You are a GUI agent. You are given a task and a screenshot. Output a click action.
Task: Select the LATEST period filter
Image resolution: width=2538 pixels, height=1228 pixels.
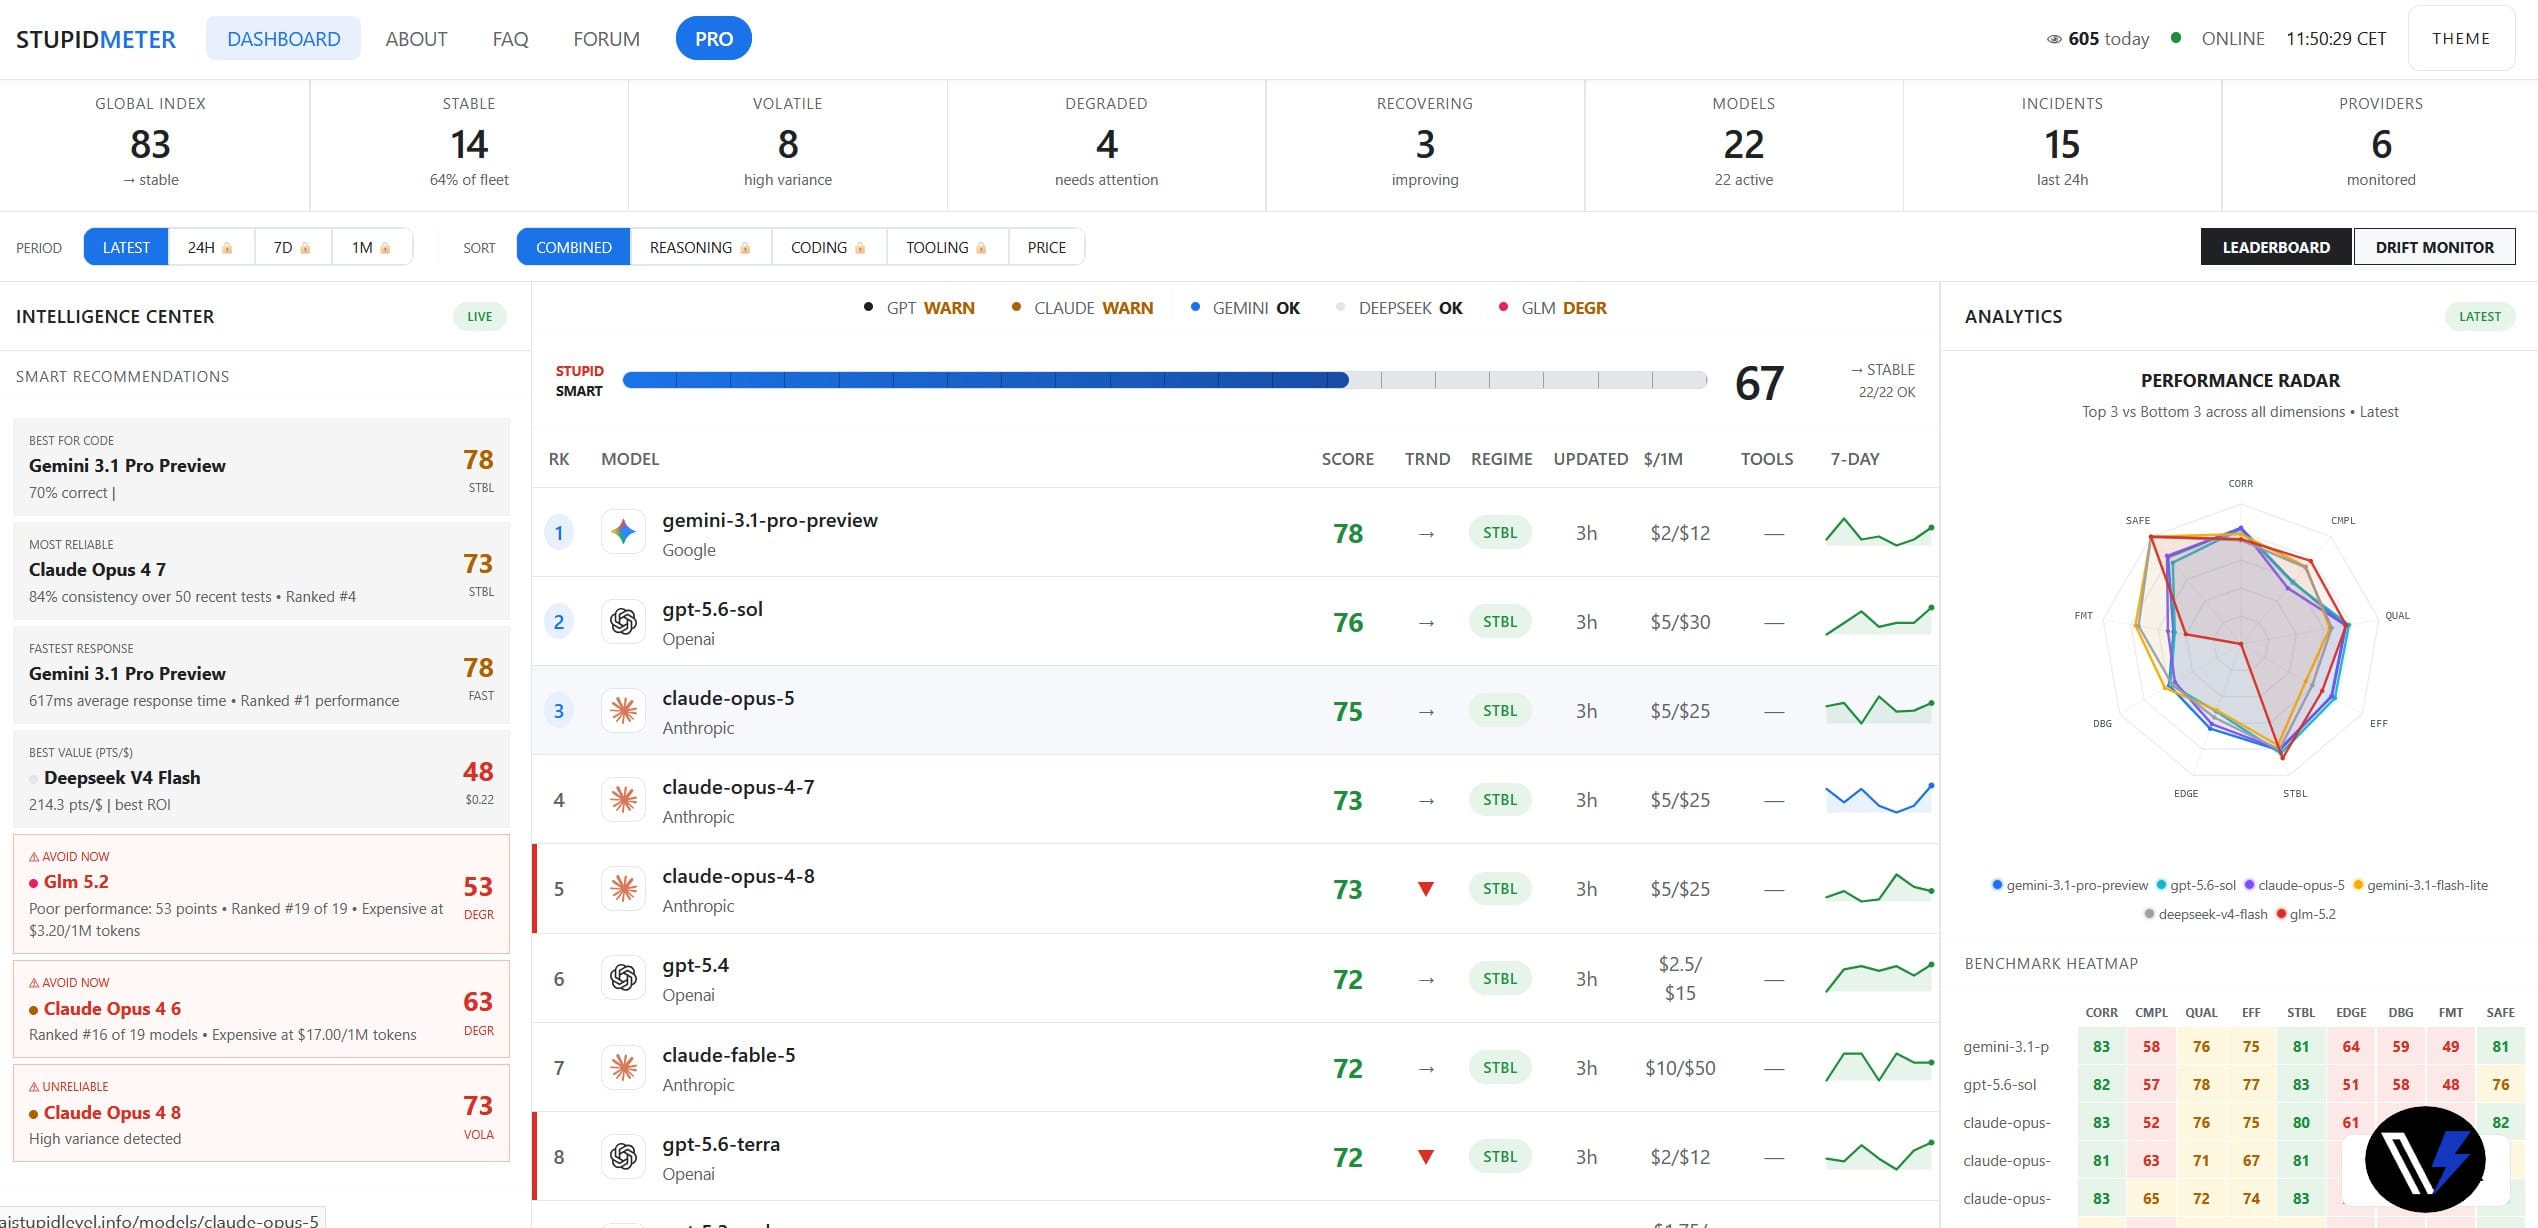coord(126,247)
